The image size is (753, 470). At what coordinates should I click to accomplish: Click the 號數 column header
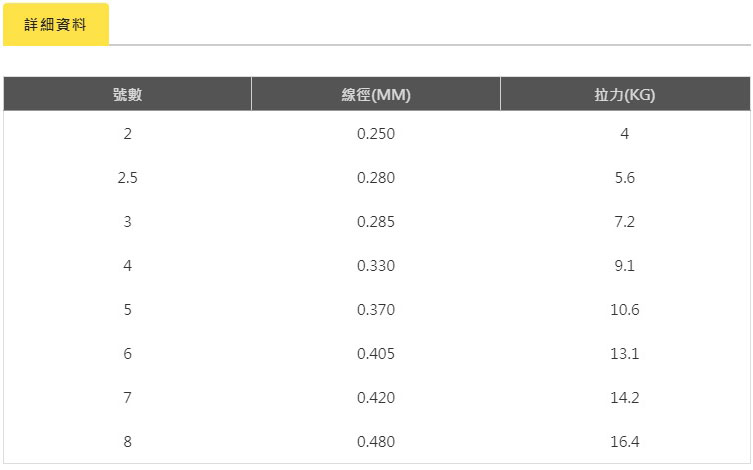[x=127, y=94]
